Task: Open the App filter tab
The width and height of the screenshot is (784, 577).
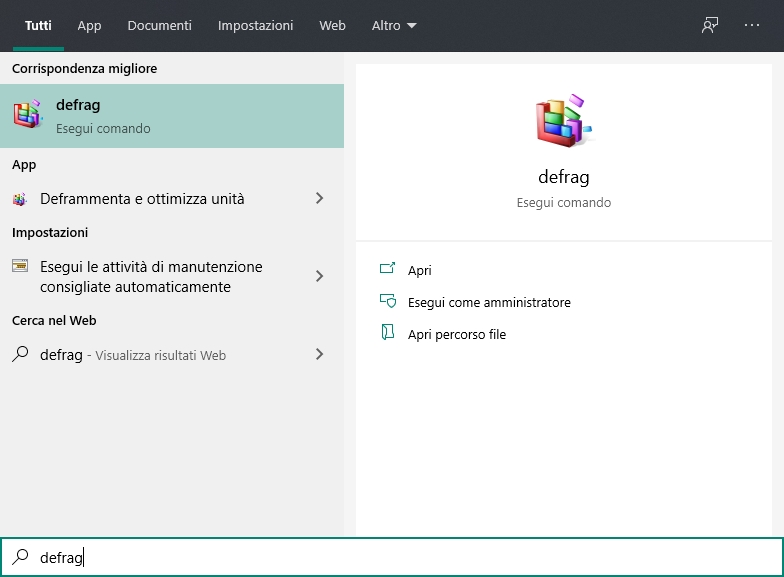Action: [x=89, y=26]
